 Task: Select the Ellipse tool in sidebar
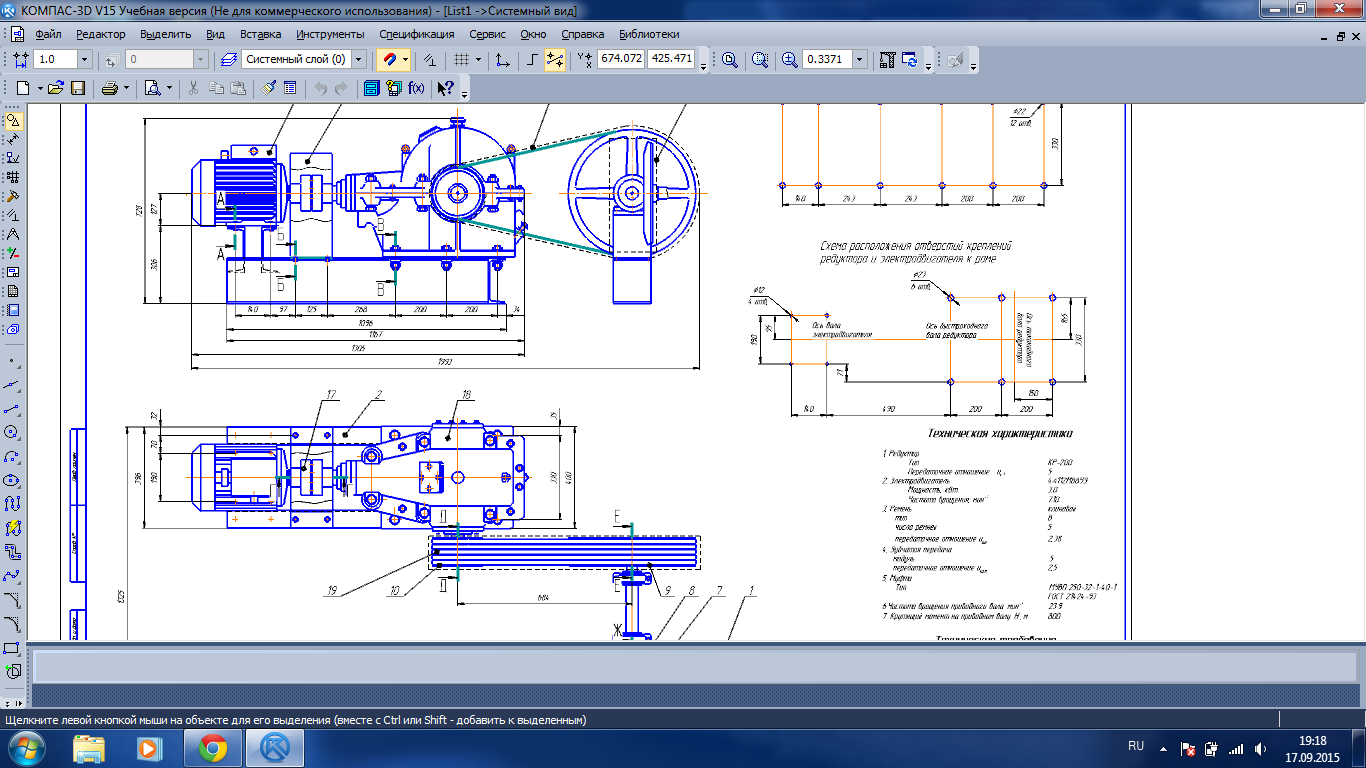(x=13, y=480)
